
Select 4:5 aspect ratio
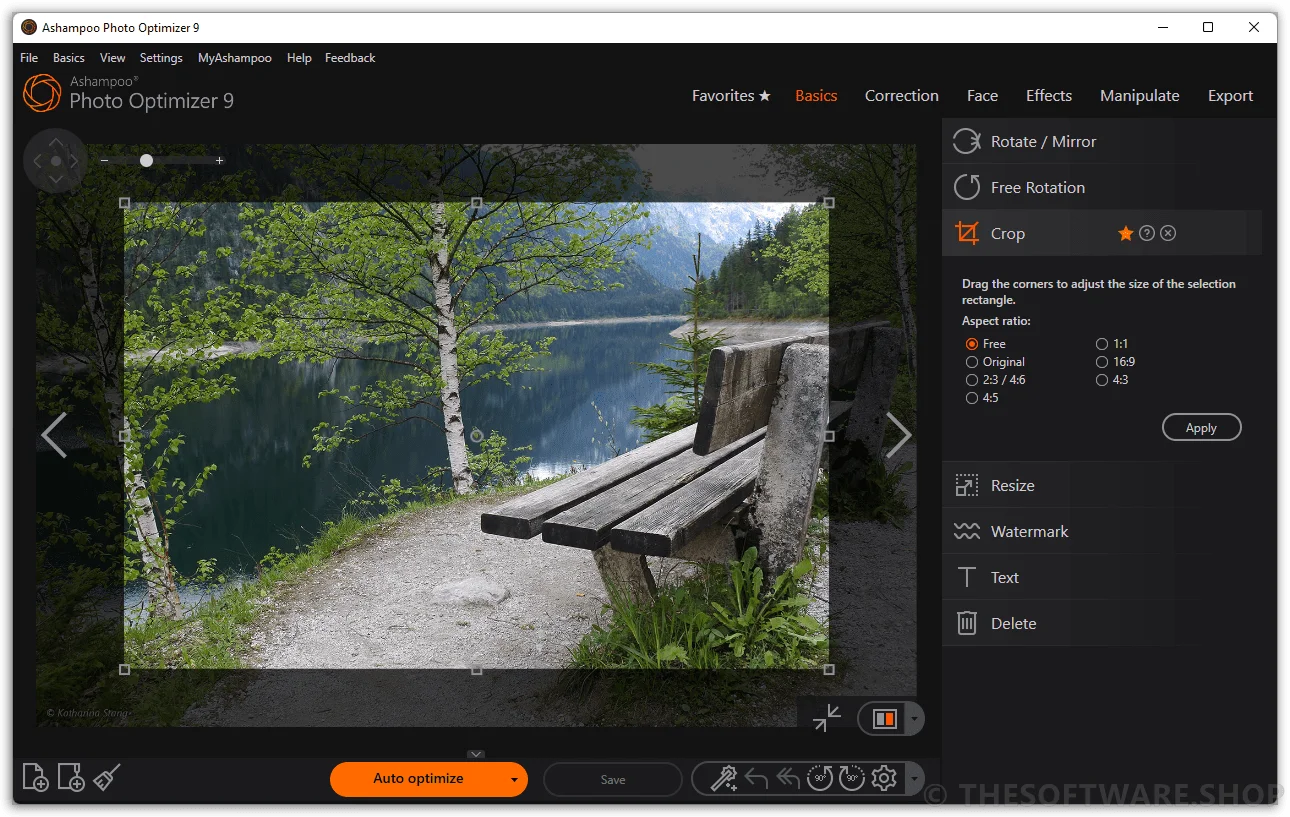click(x=972, y=398)
